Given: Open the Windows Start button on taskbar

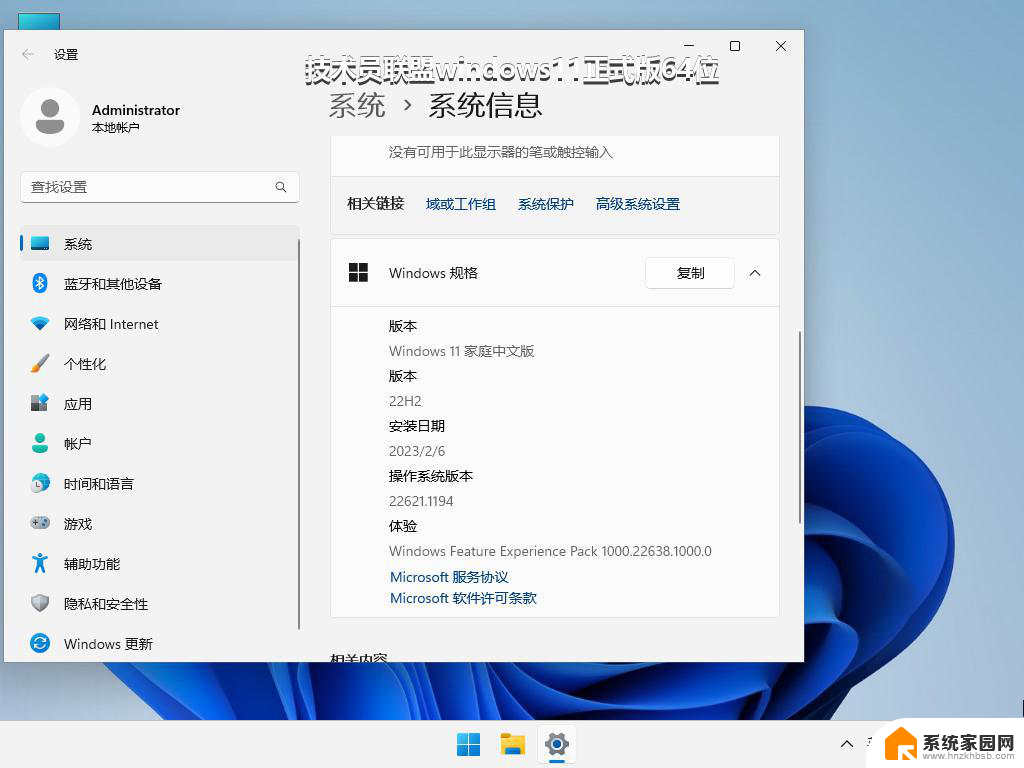Looking at the screenshot, I should 468,744.
